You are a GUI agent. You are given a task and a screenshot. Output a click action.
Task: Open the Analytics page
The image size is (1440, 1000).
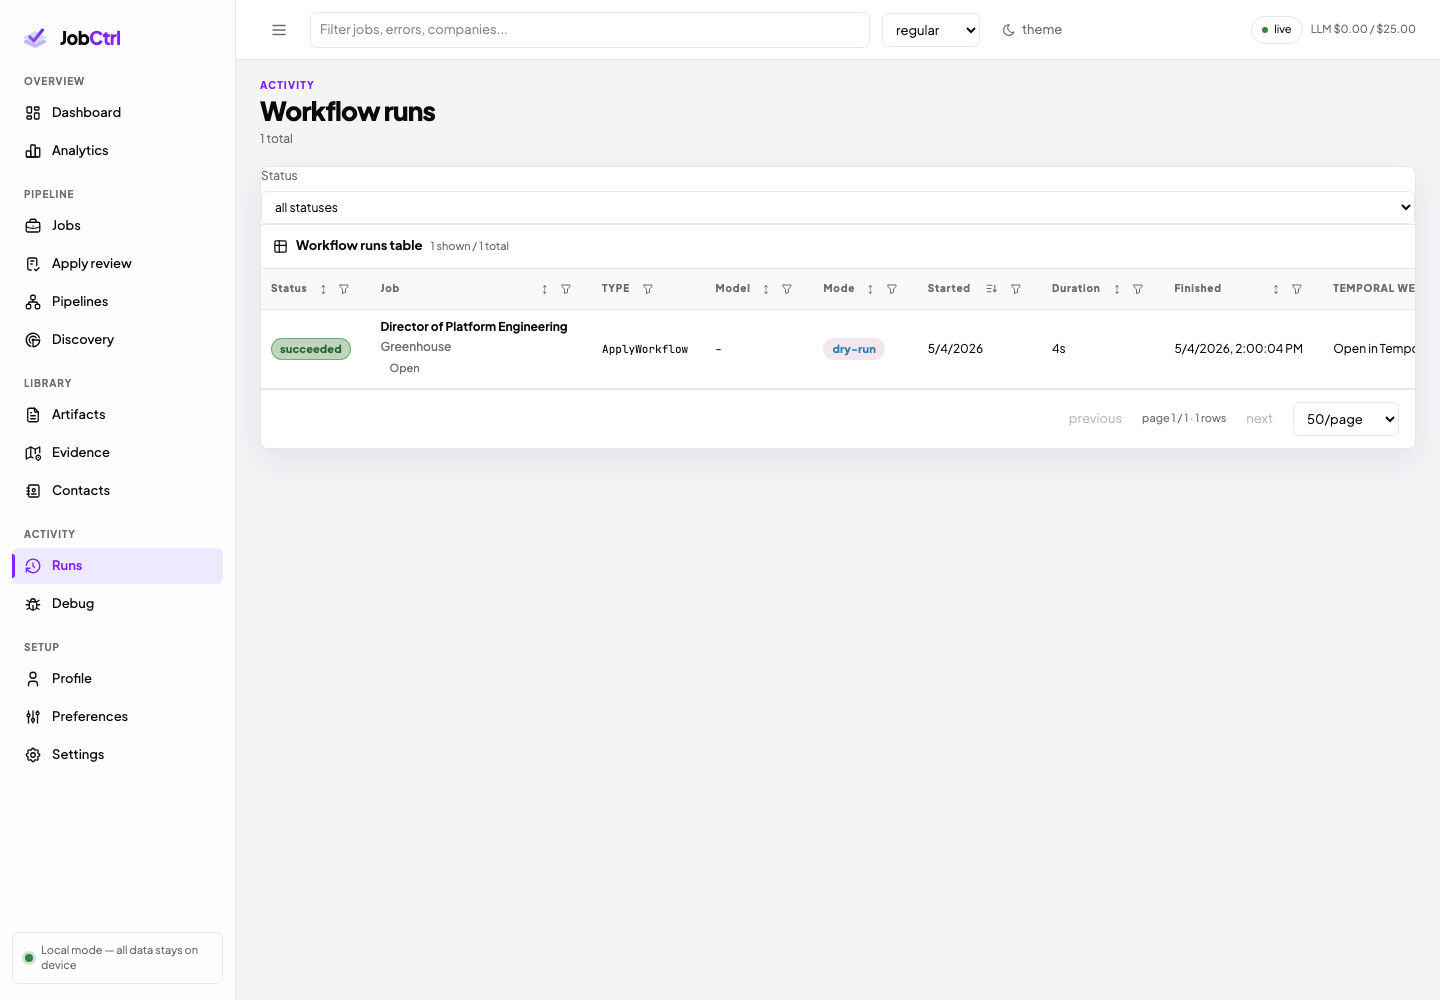(117, 151)
